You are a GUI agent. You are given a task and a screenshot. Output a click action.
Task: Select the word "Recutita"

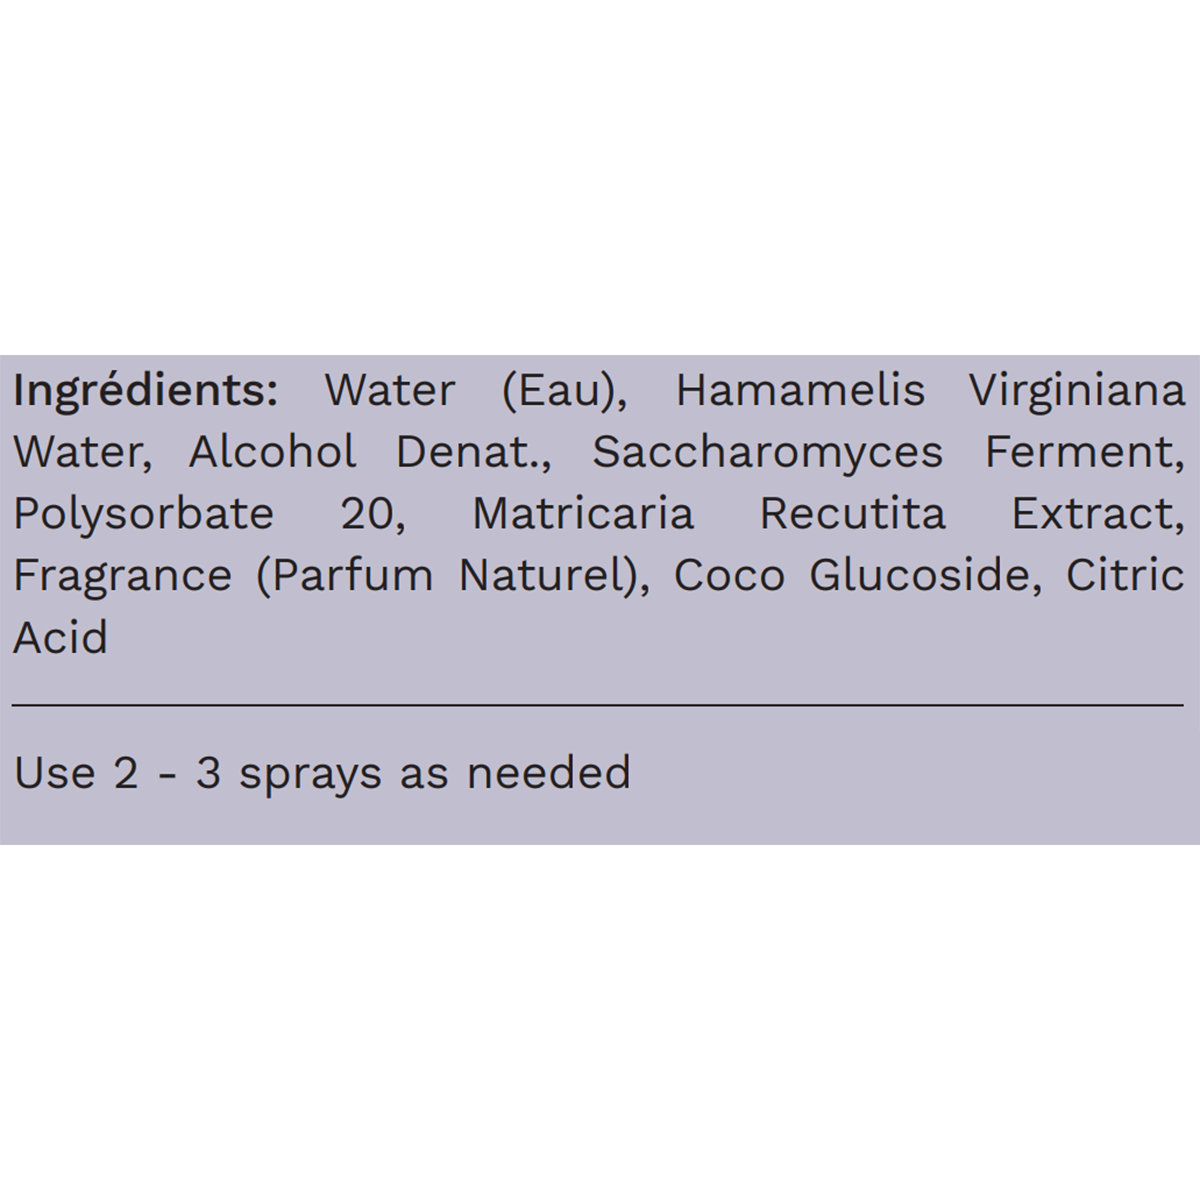[x=852, y=514]
